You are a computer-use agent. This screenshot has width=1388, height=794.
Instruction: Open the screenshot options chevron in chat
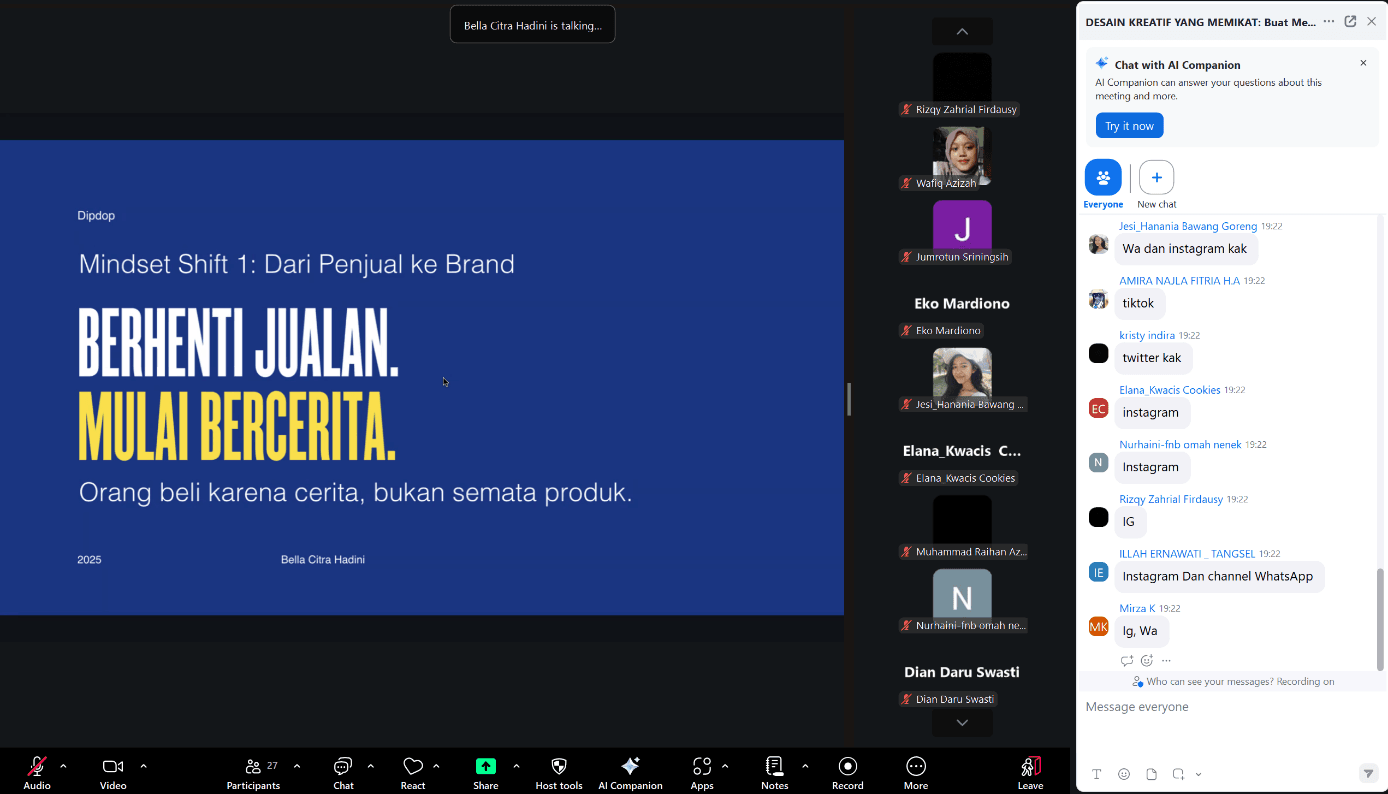click(1198, 774)
